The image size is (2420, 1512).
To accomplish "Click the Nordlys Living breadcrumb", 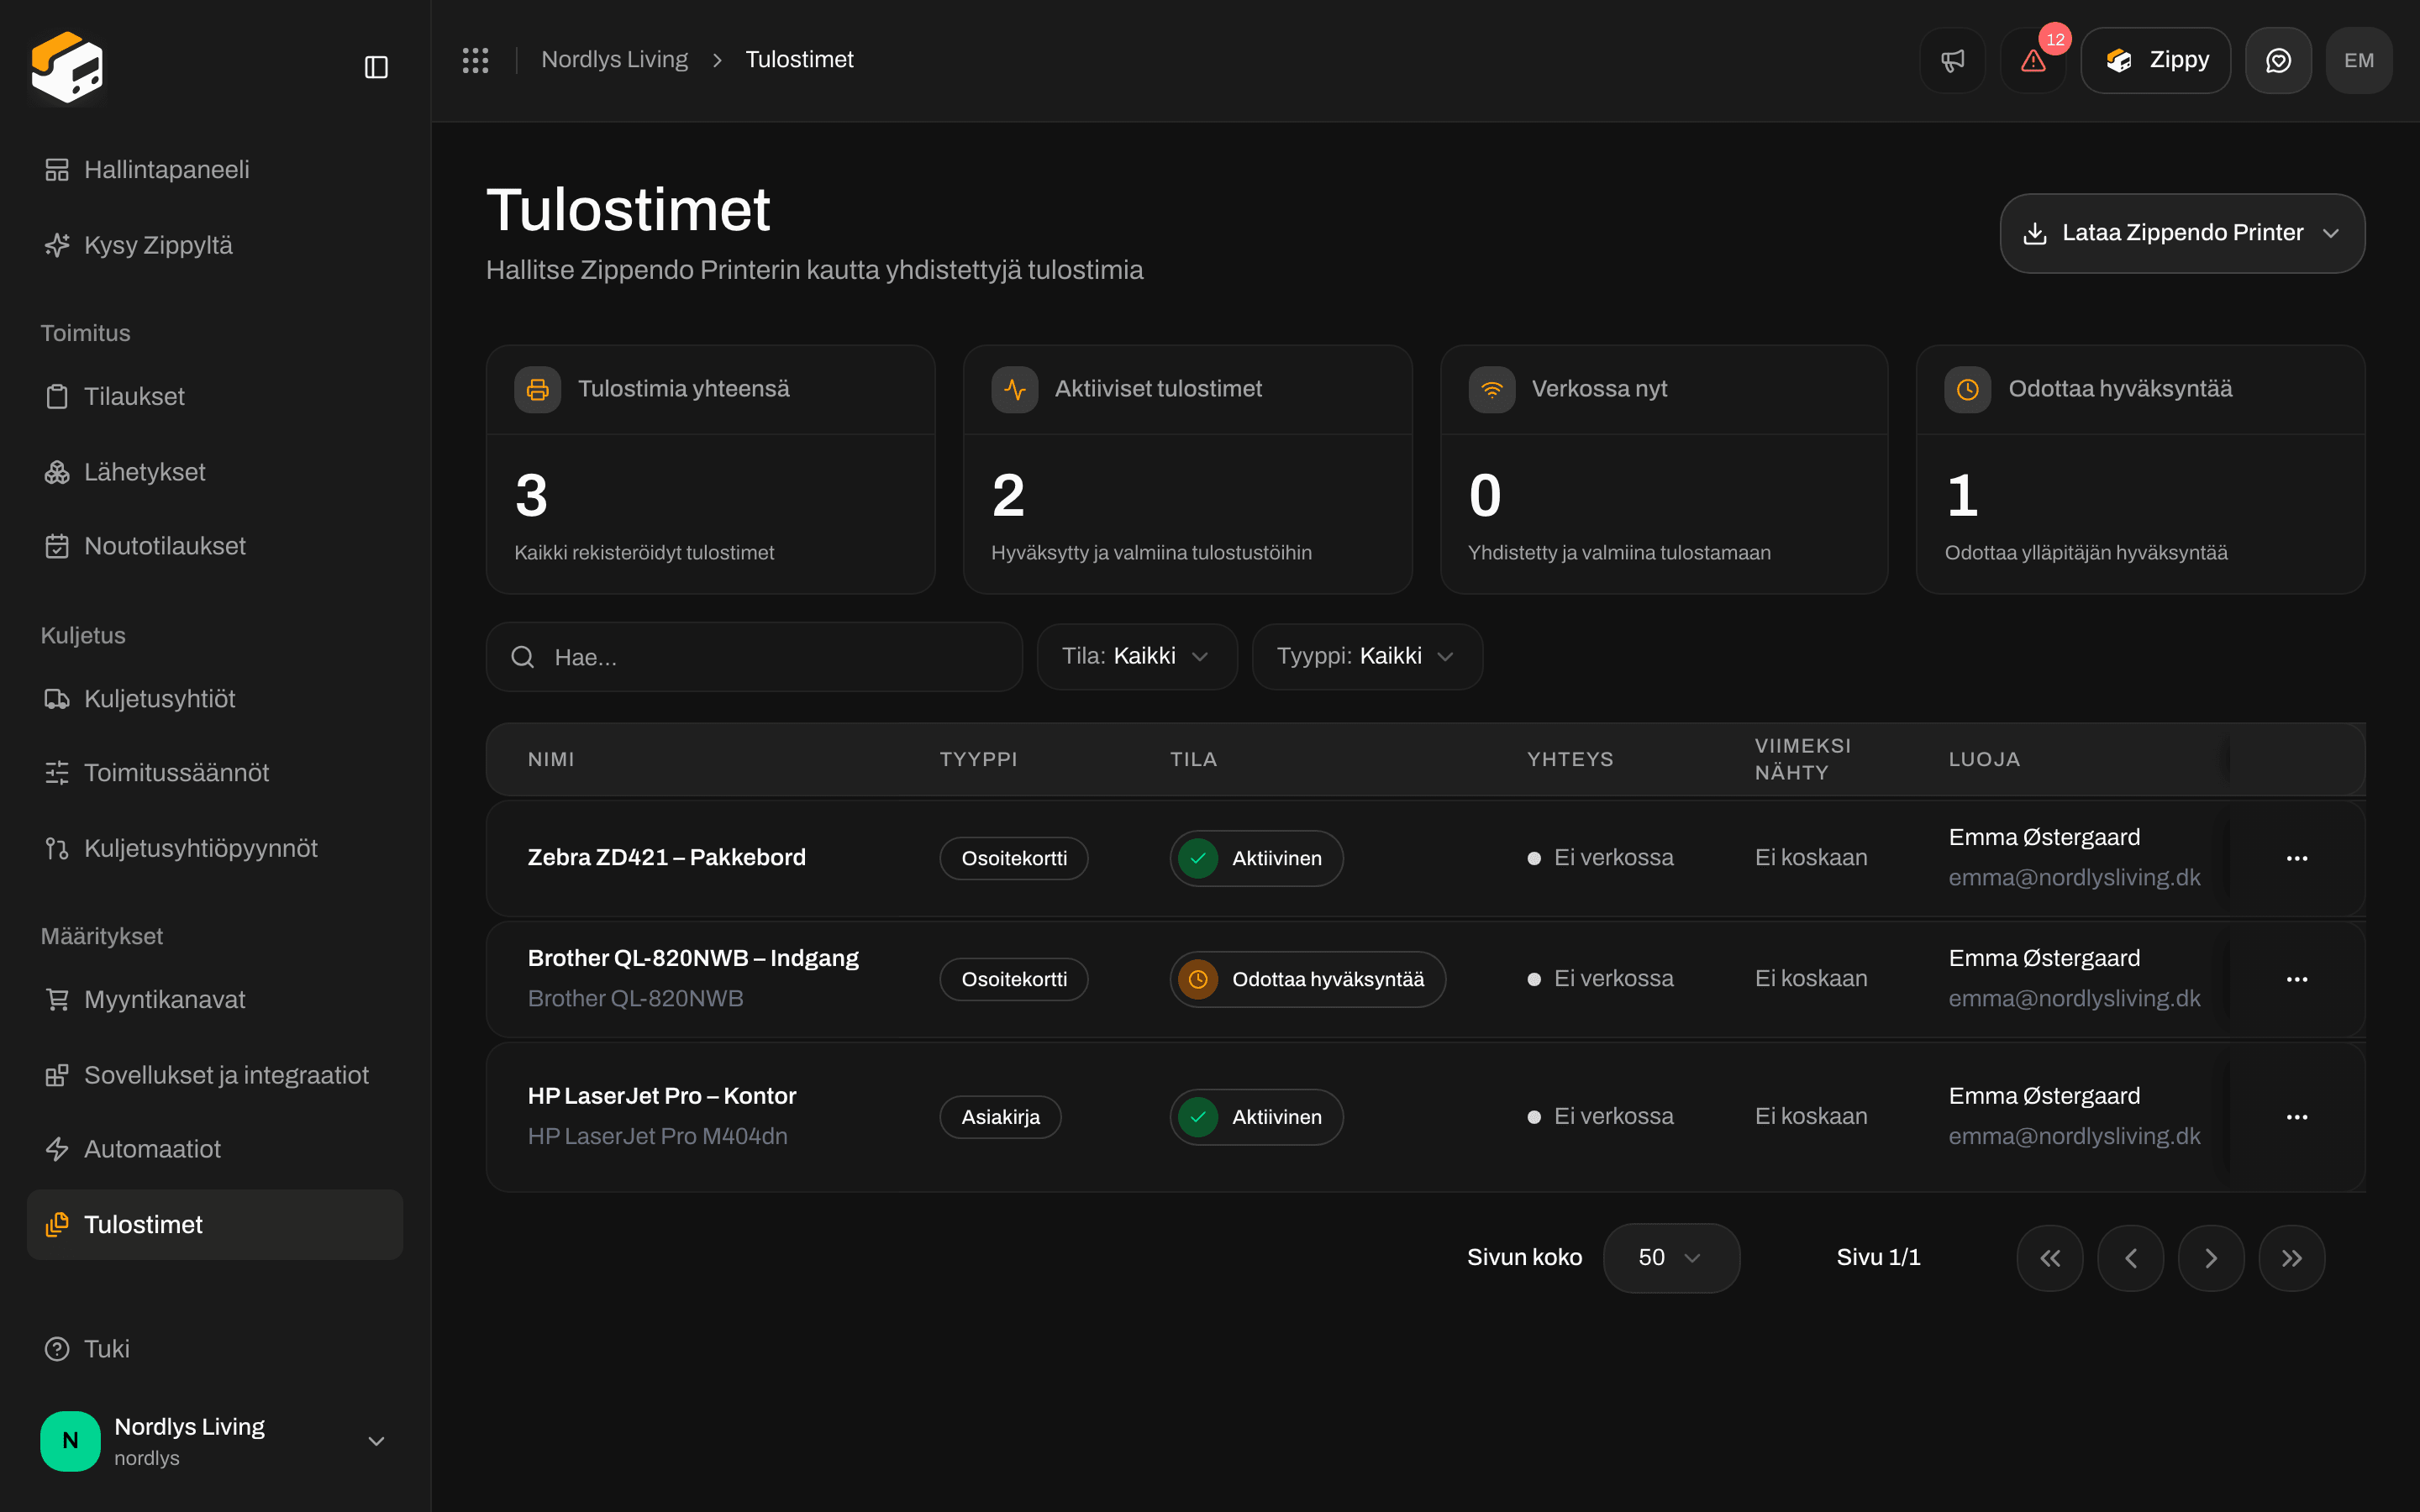I will 614,60.
